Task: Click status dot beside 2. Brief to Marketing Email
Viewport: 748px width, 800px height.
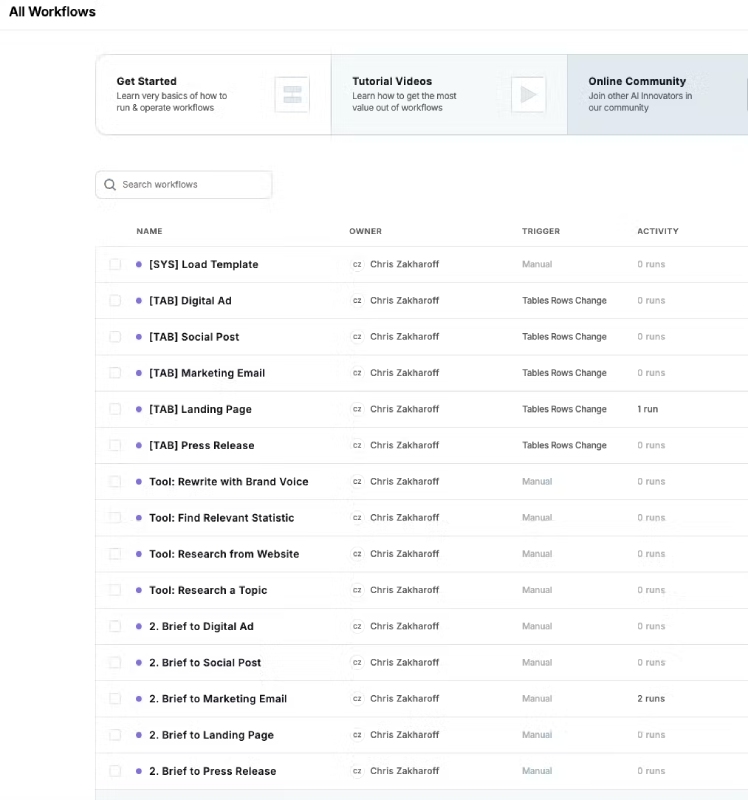Action: [139, 699]
